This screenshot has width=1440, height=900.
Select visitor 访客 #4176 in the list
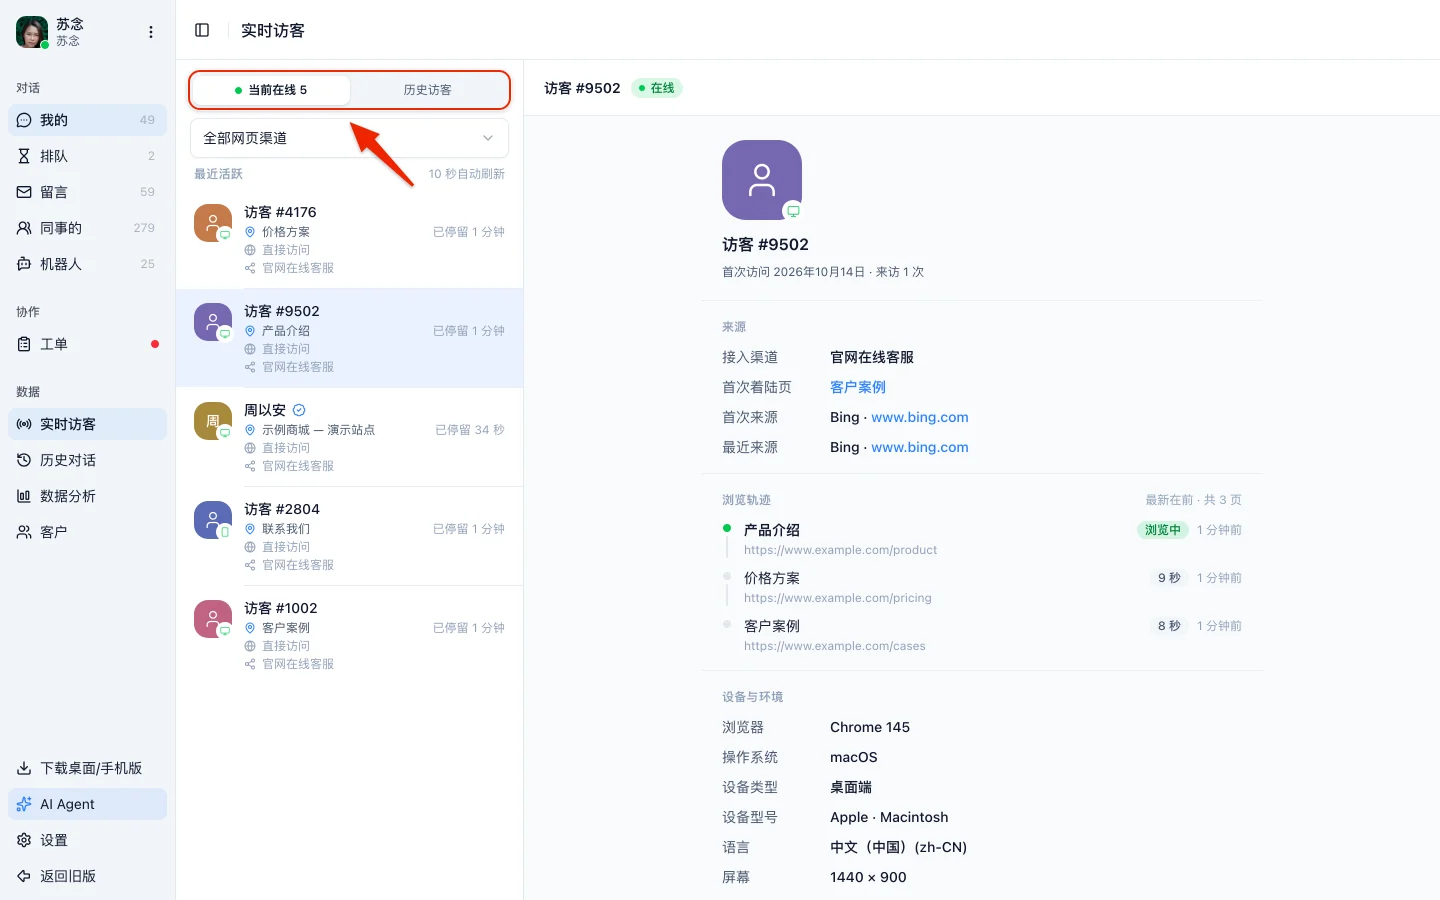pos(349,240)
